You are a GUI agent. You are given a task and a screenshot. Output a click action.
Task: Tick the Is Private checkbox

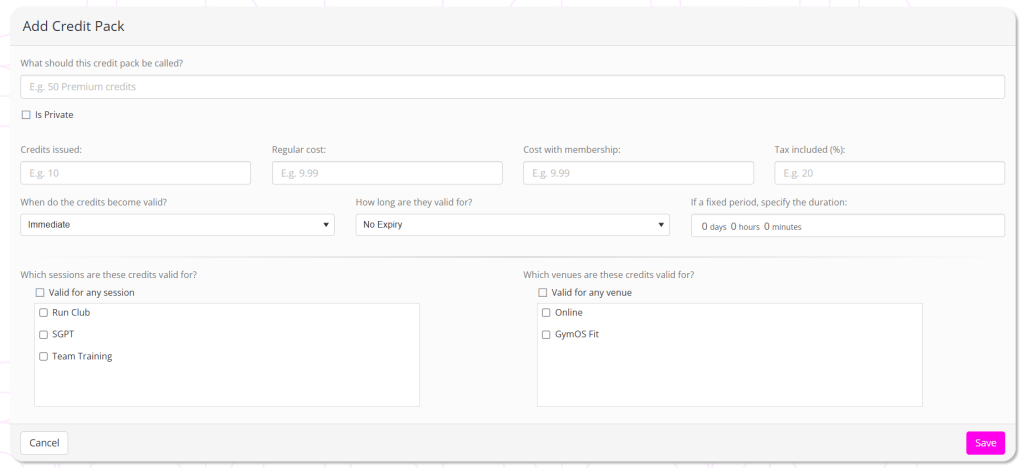[26, 115]
